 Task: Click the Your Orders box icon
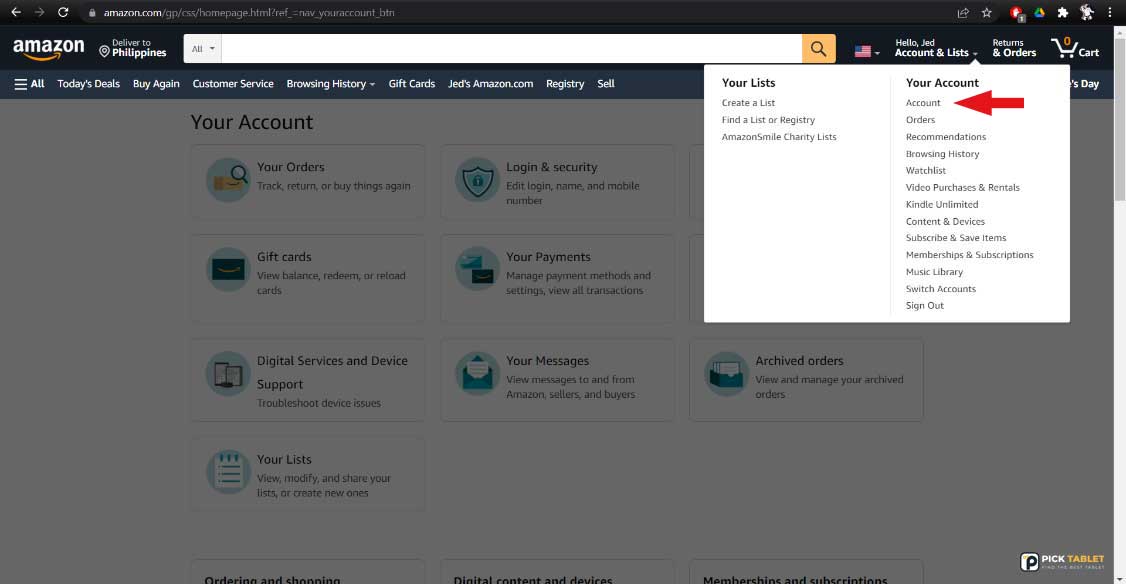click(x=228, y=181)
